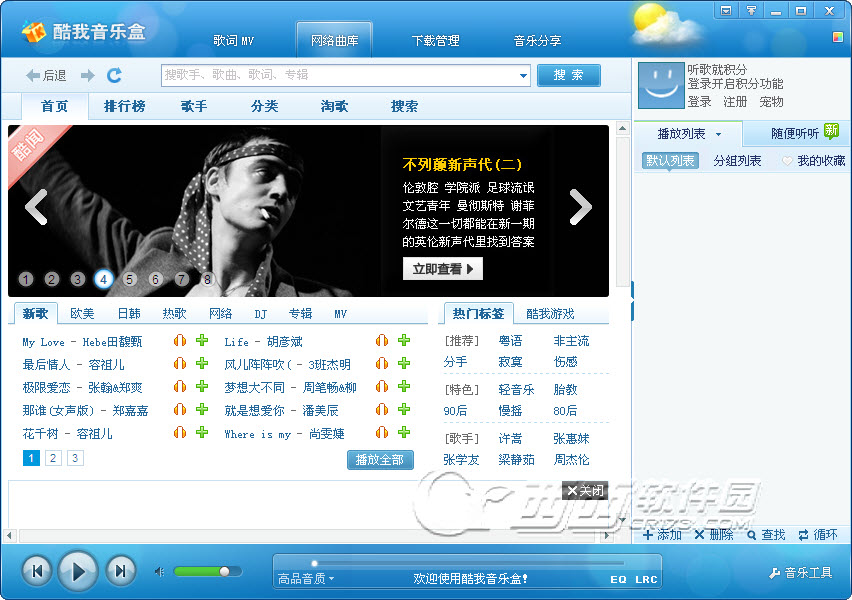Play previous track button
The height and width of the screenshot is (600, 852).
pyautogui.click(x=37, y=571)
